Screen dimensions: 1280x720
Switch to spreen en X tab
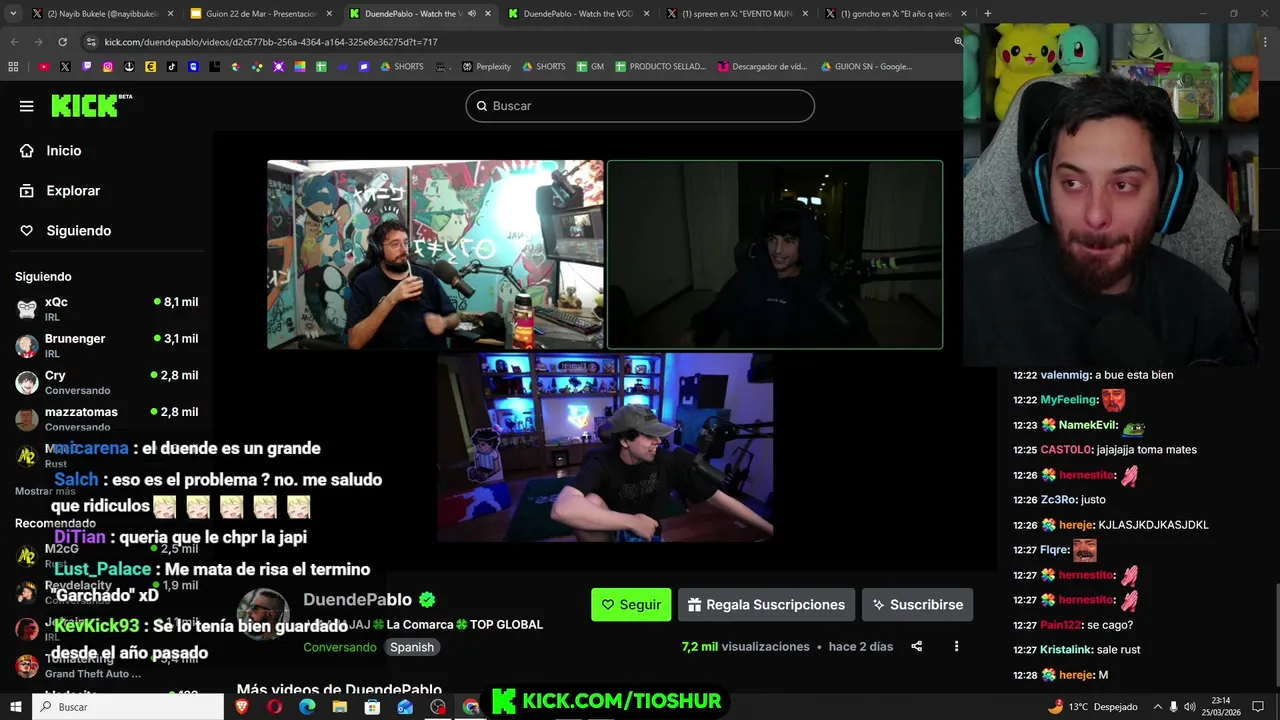(737, 14)
